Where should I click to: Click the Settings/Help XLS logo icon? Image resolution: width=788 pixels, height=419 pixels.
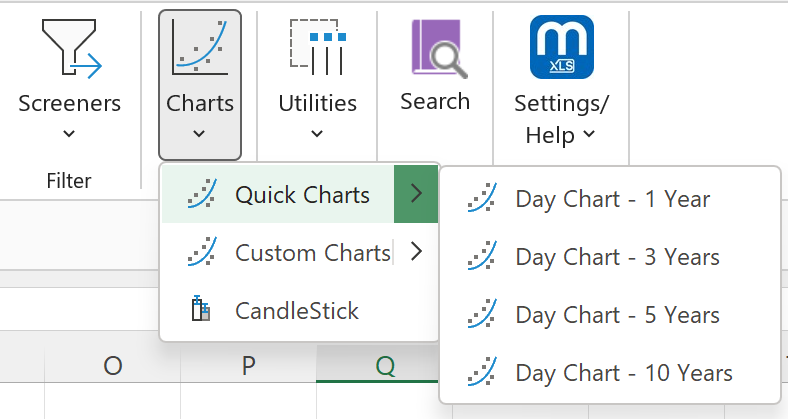click(x=562, y=47)
